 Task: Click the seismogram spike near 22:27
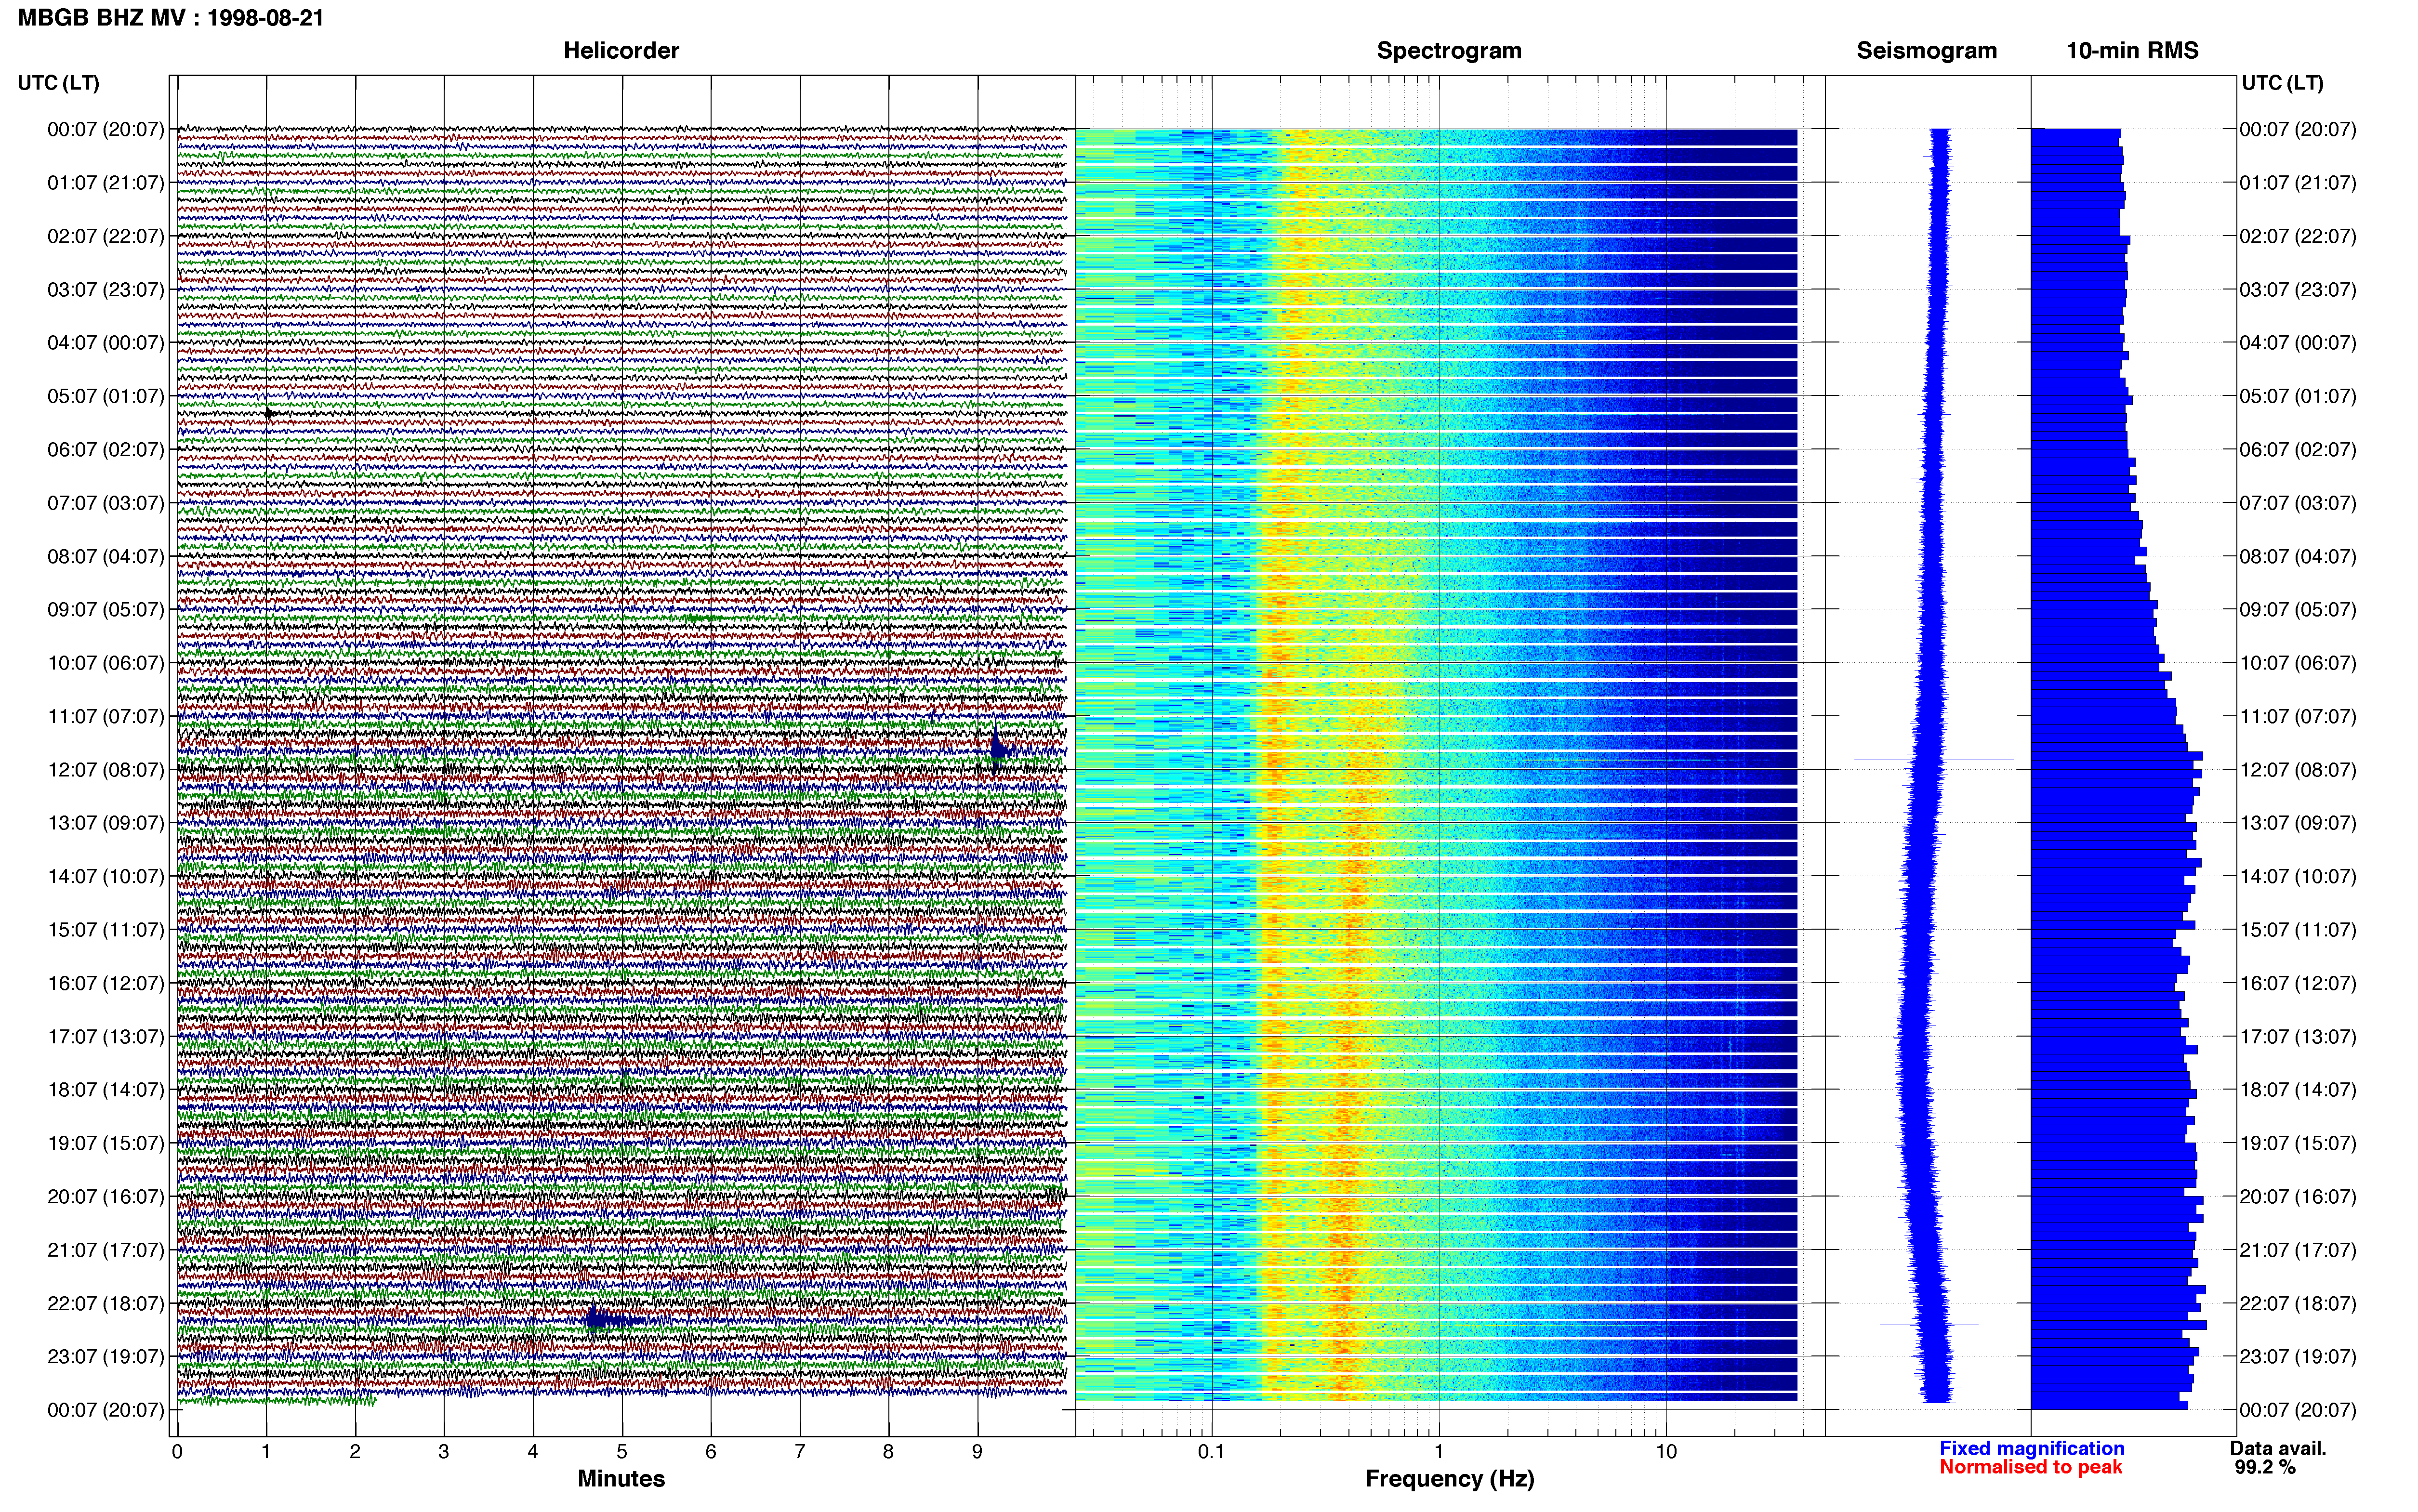(x=1929, y=1325)
